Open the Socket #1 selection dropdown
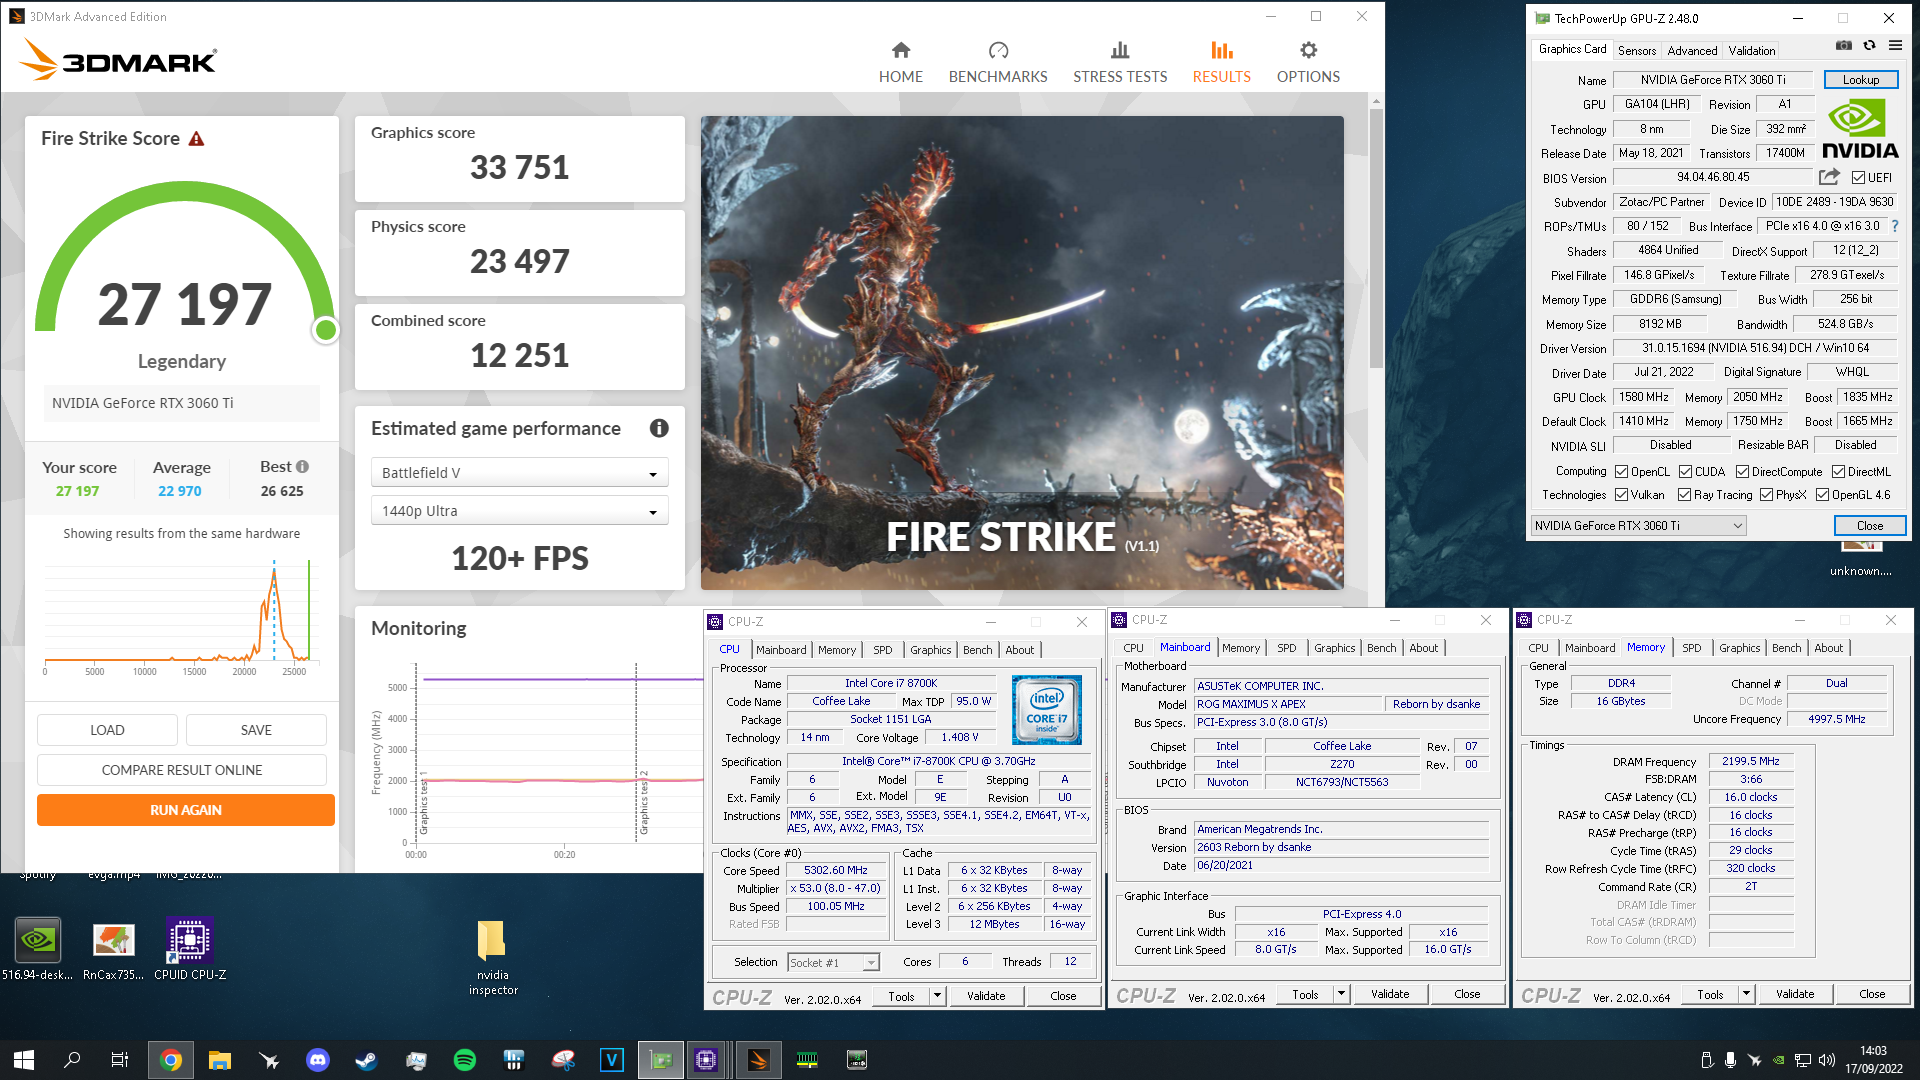The image size is (1920, 1080). [x=833, y=963]
